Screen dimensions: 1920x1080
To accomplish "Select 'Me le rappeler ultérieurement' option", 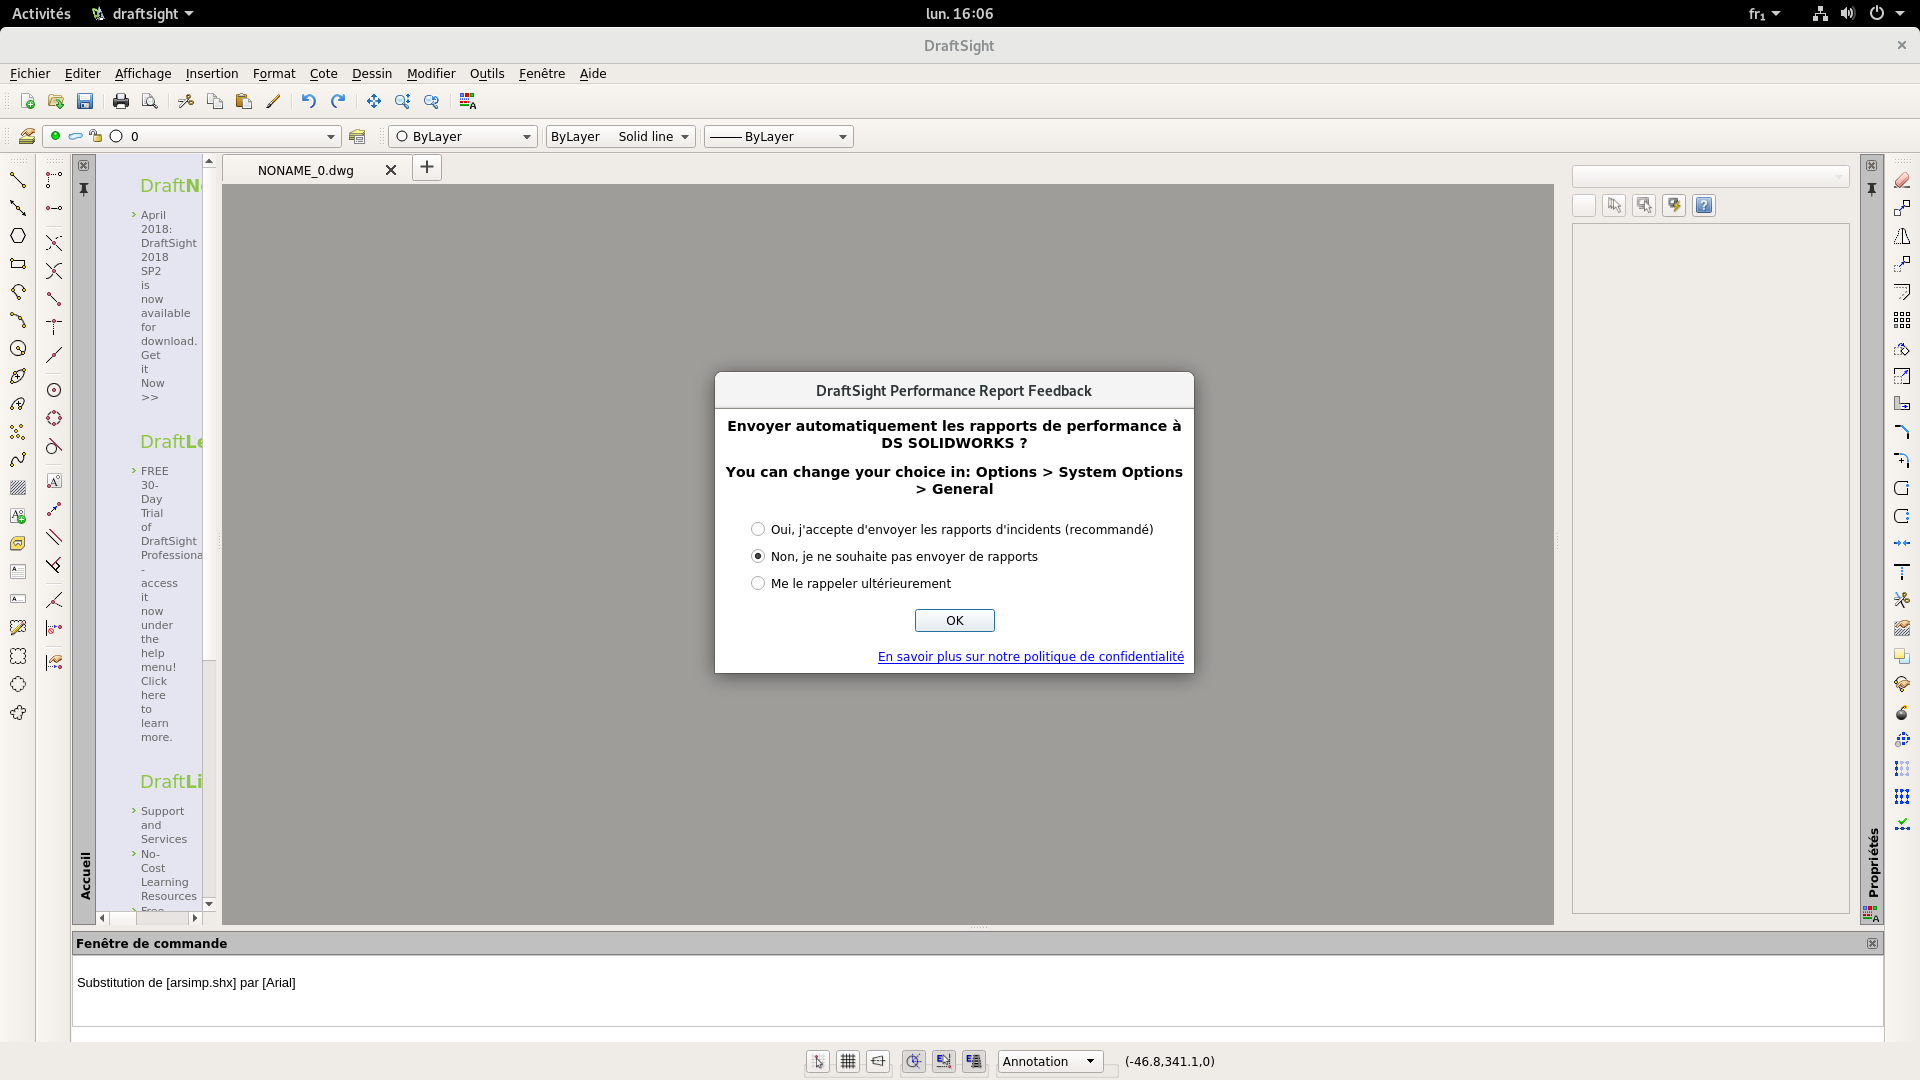I will [758, 583].
